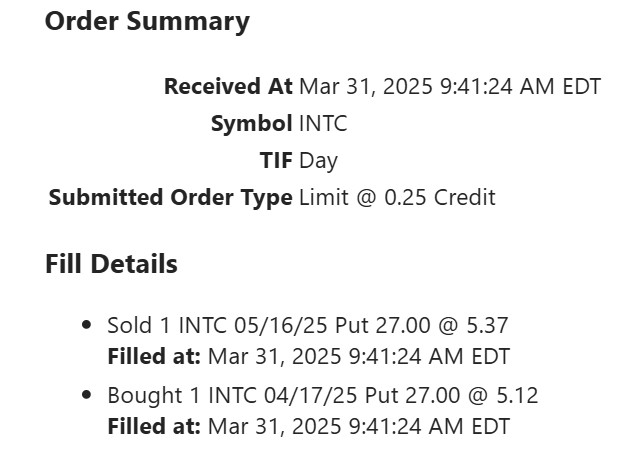The height and width of the screenshot is (450, 622).
Task: Select the timestamp under the Sold fill
Action: [x=358, y=356]
